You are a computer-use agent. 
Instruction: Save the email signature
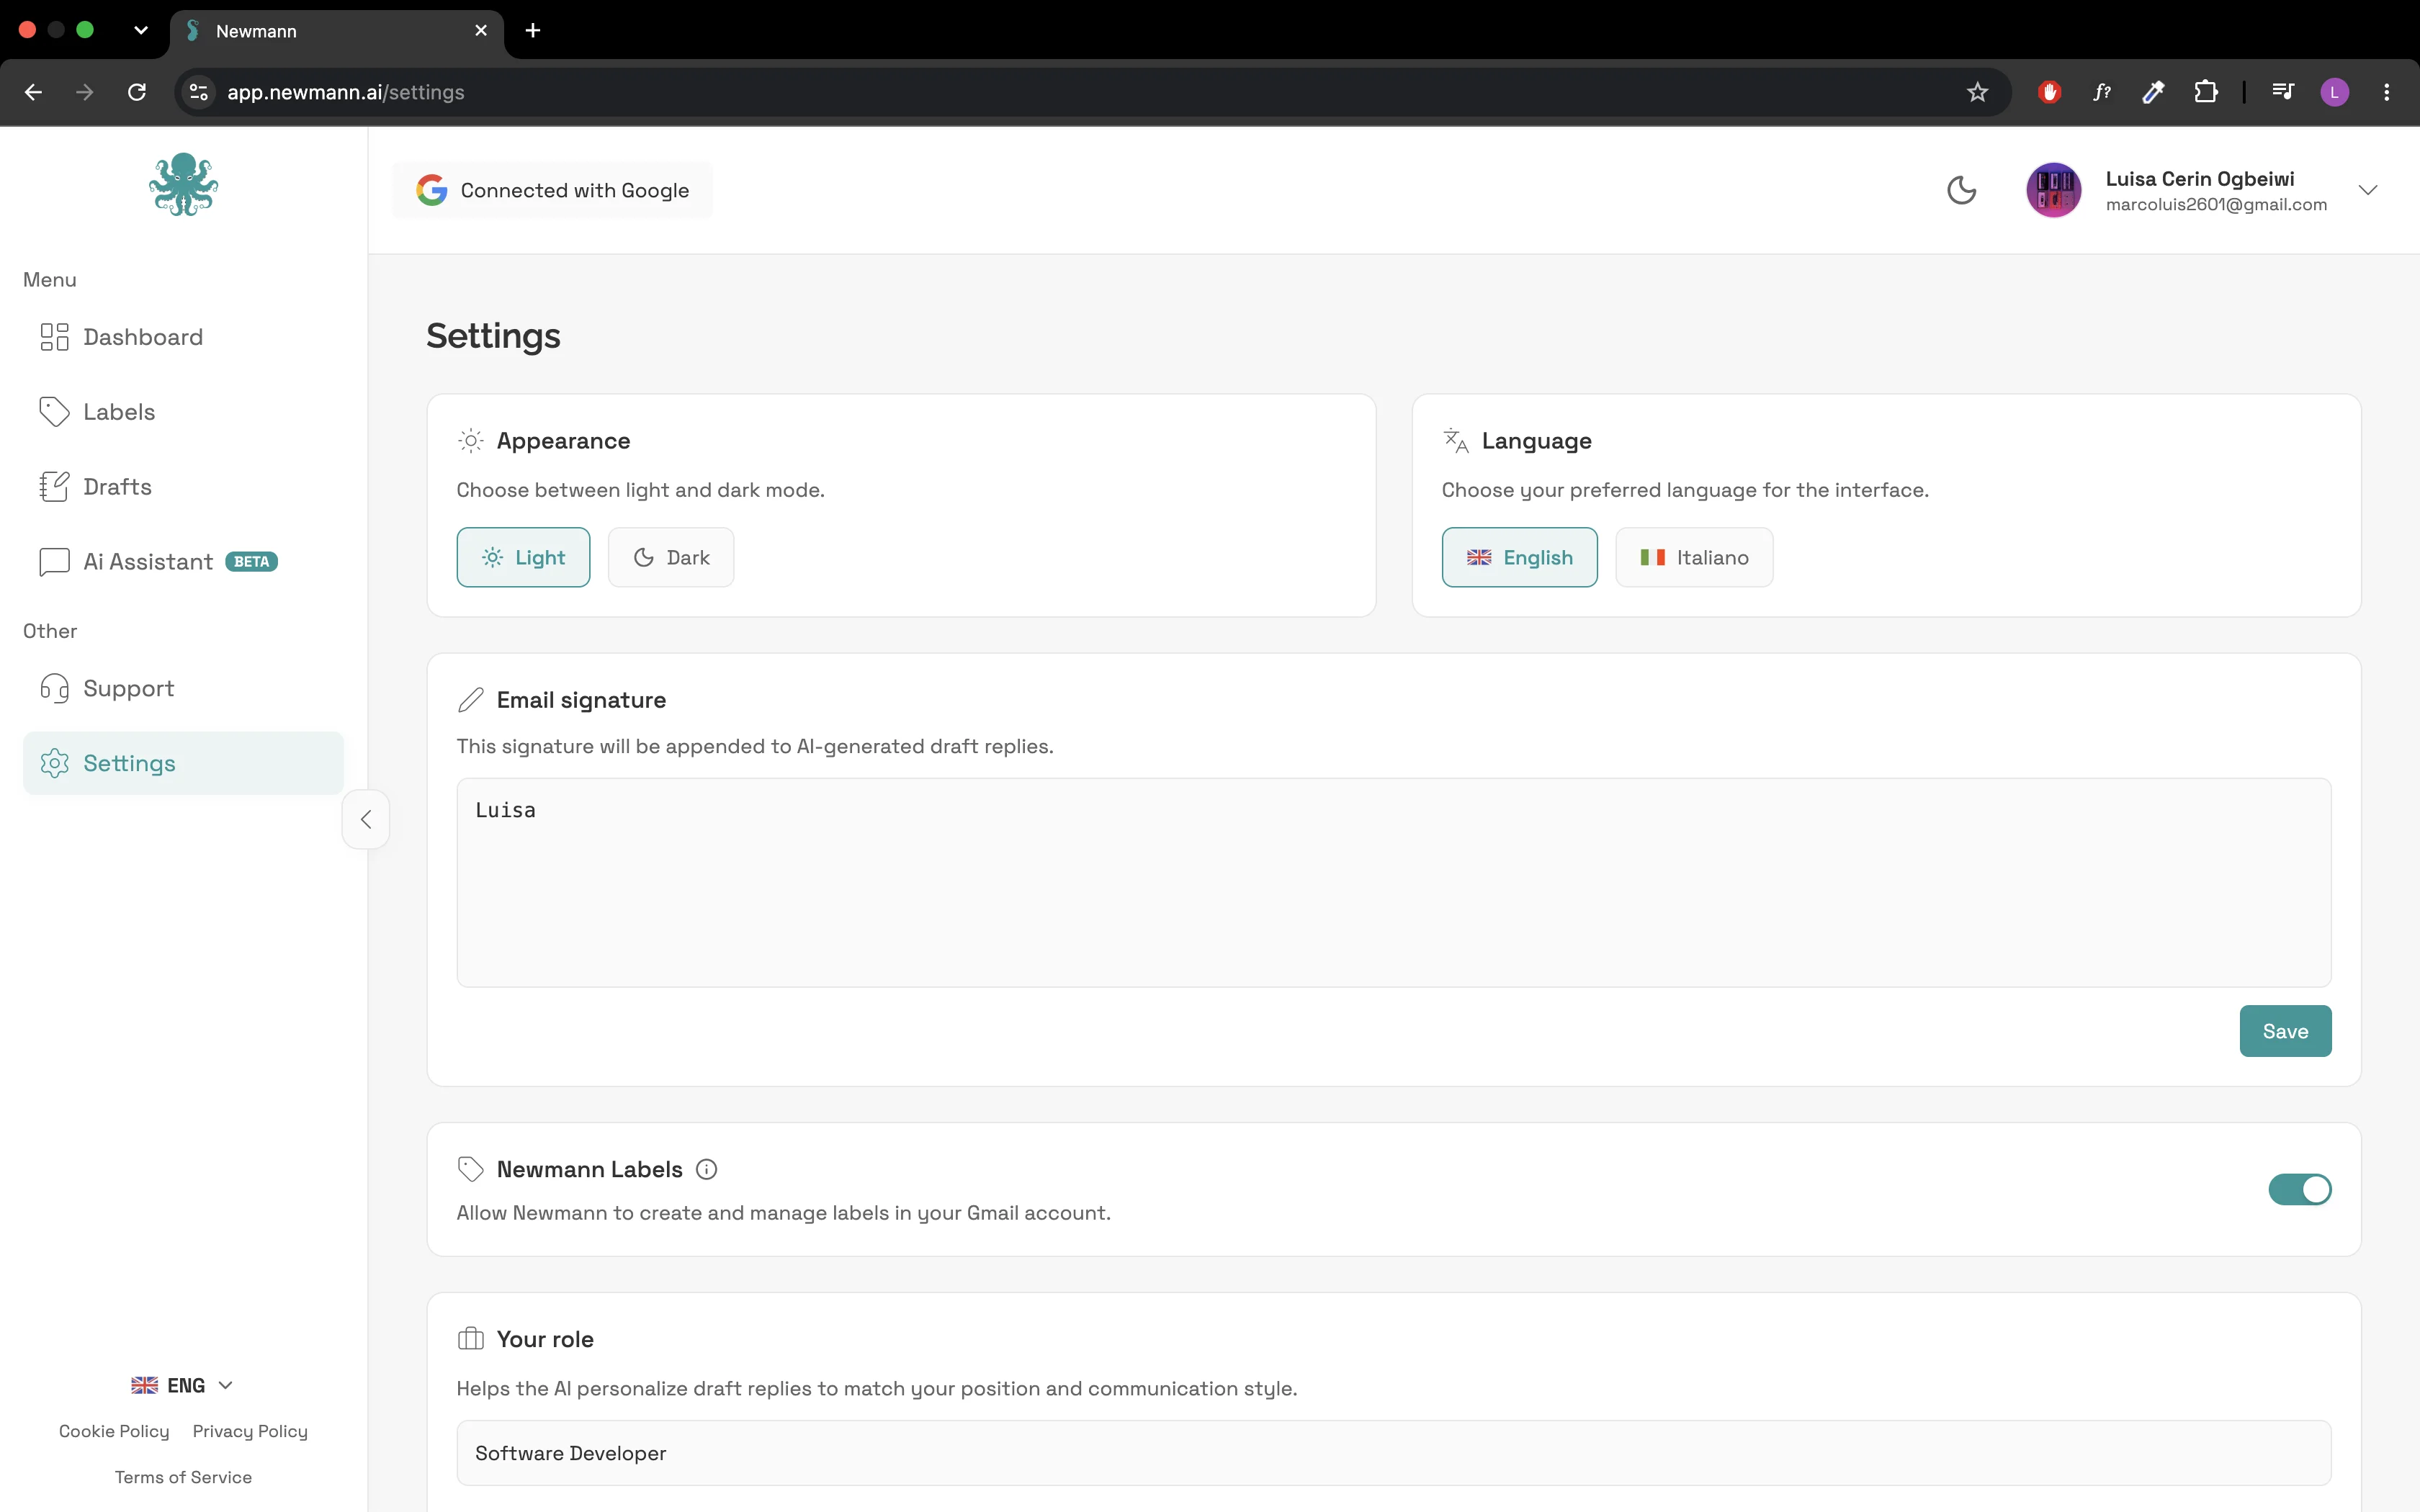2285,1031
